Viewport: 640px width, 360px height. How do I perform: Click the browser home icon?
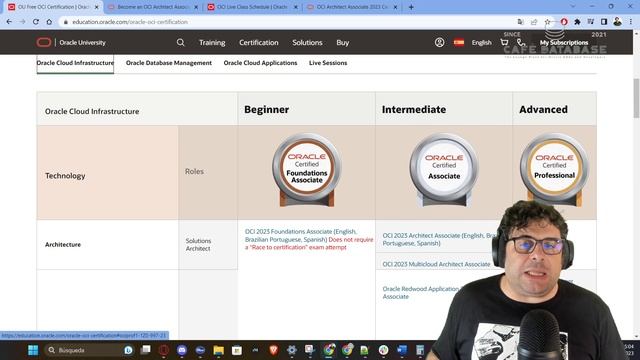49,22
